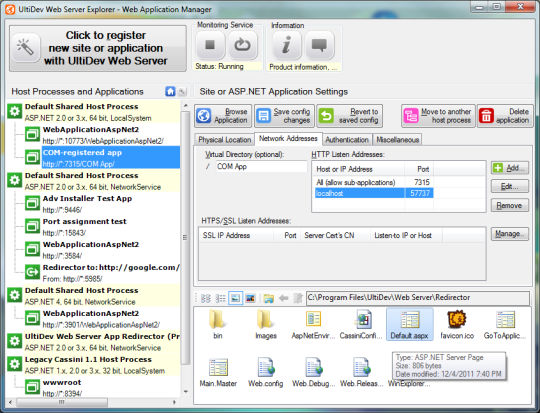The width and height of the screenshot is (540, 413).
Task: Revert to saved config
Action: coord(350,116)
